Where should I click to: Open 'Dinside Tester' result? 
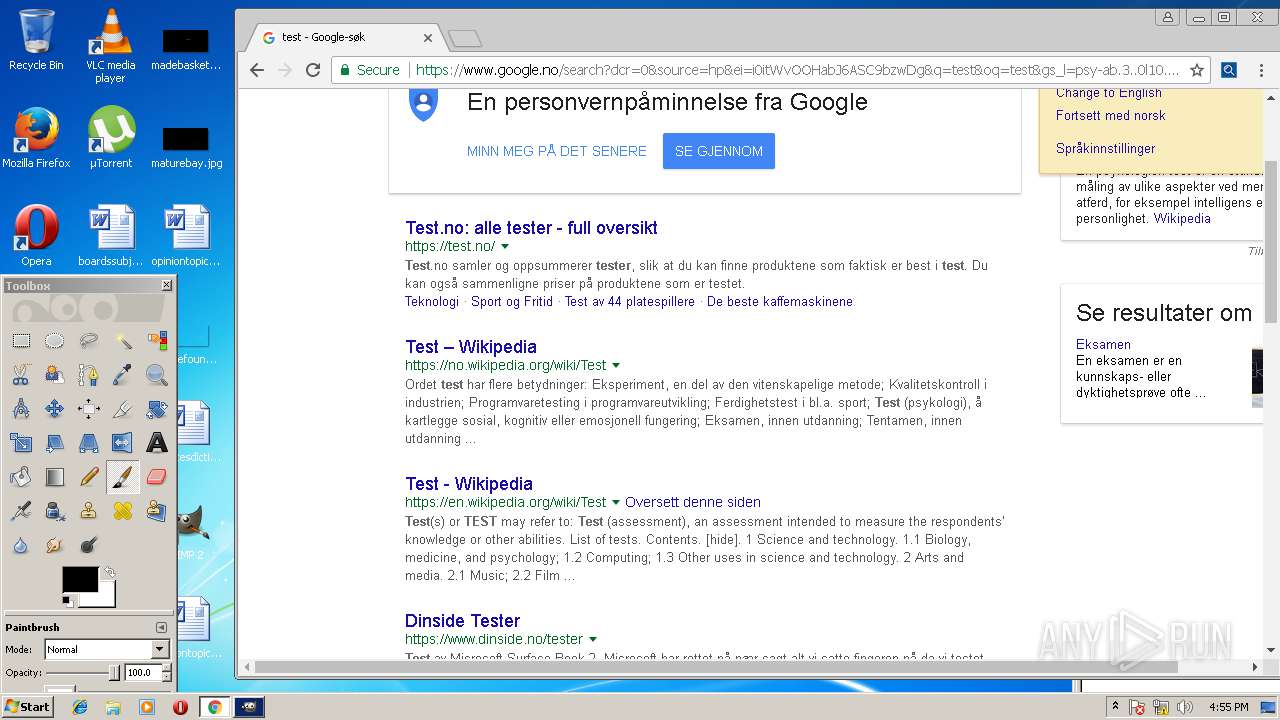pos(463,621)
